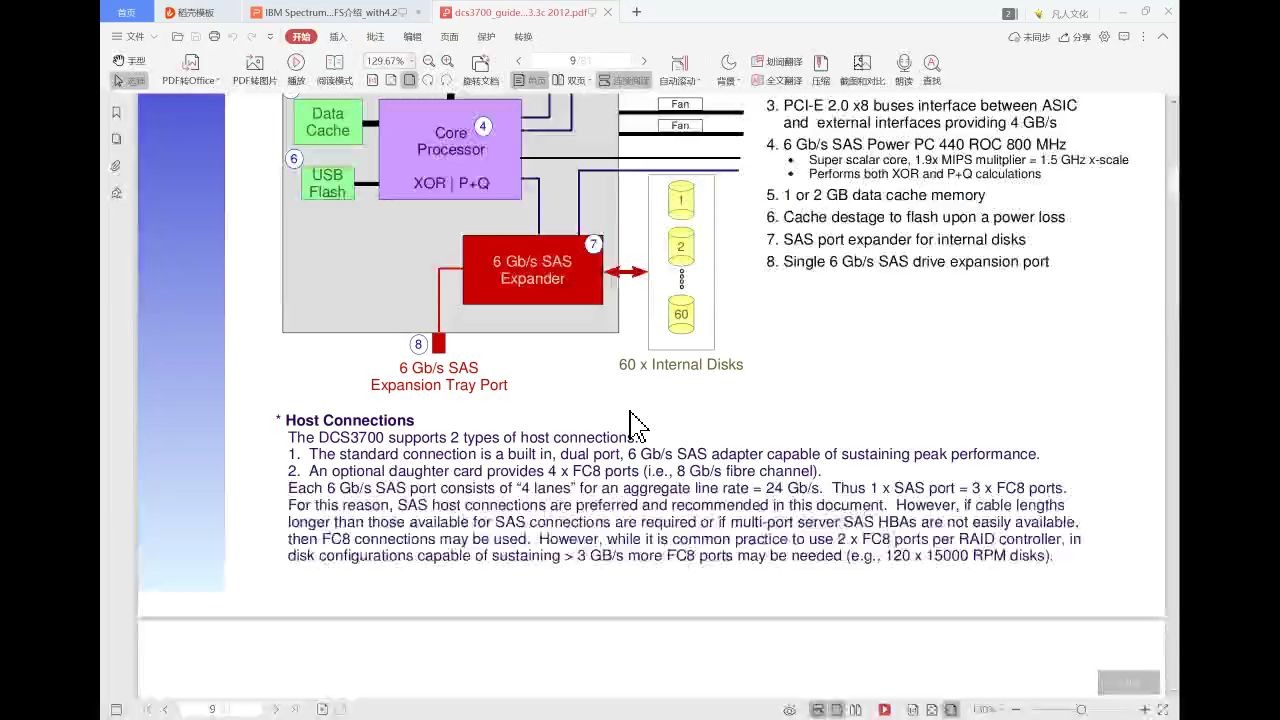The image size is (1280, 720).
Task: Open settings gear in top right
Action: coord(1105,36)
